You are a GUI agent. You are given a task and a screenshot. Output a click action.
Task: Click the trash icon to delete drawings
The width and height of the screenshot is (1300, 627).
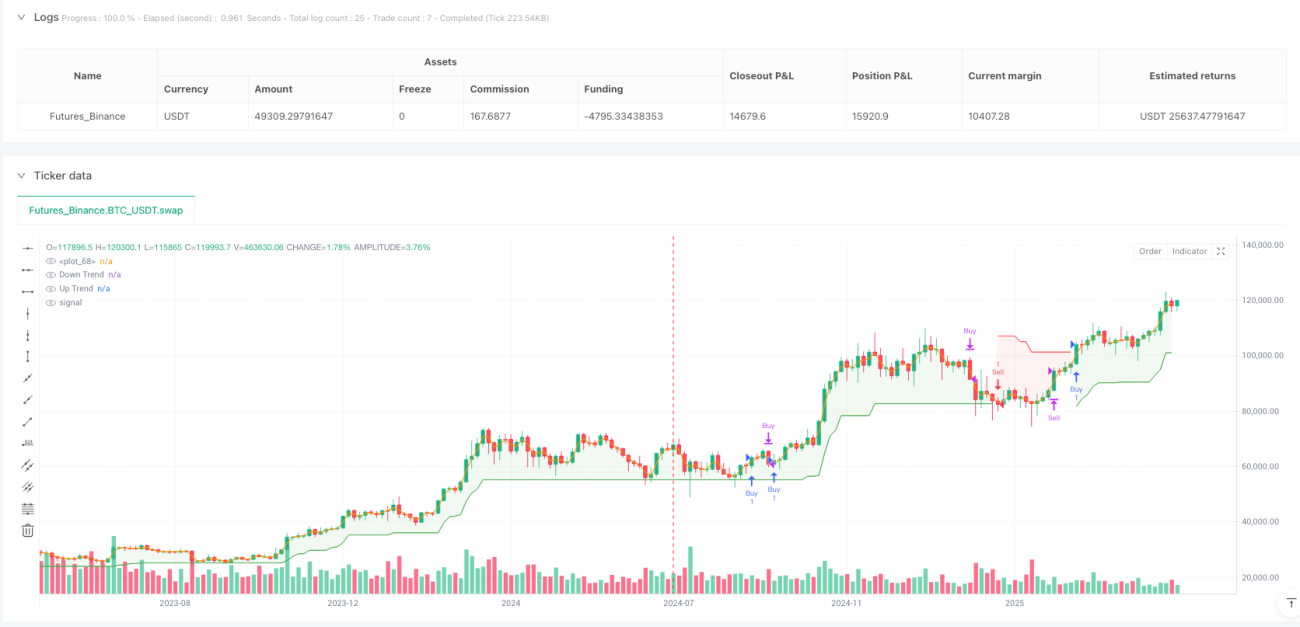[x=27, y=530]
